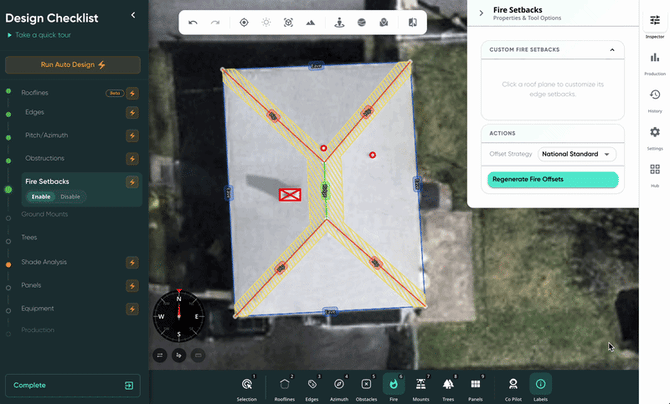Viewport: 670px width, 404px height.
Task: Run auto lightning for Panels
Action: (132, 286)
